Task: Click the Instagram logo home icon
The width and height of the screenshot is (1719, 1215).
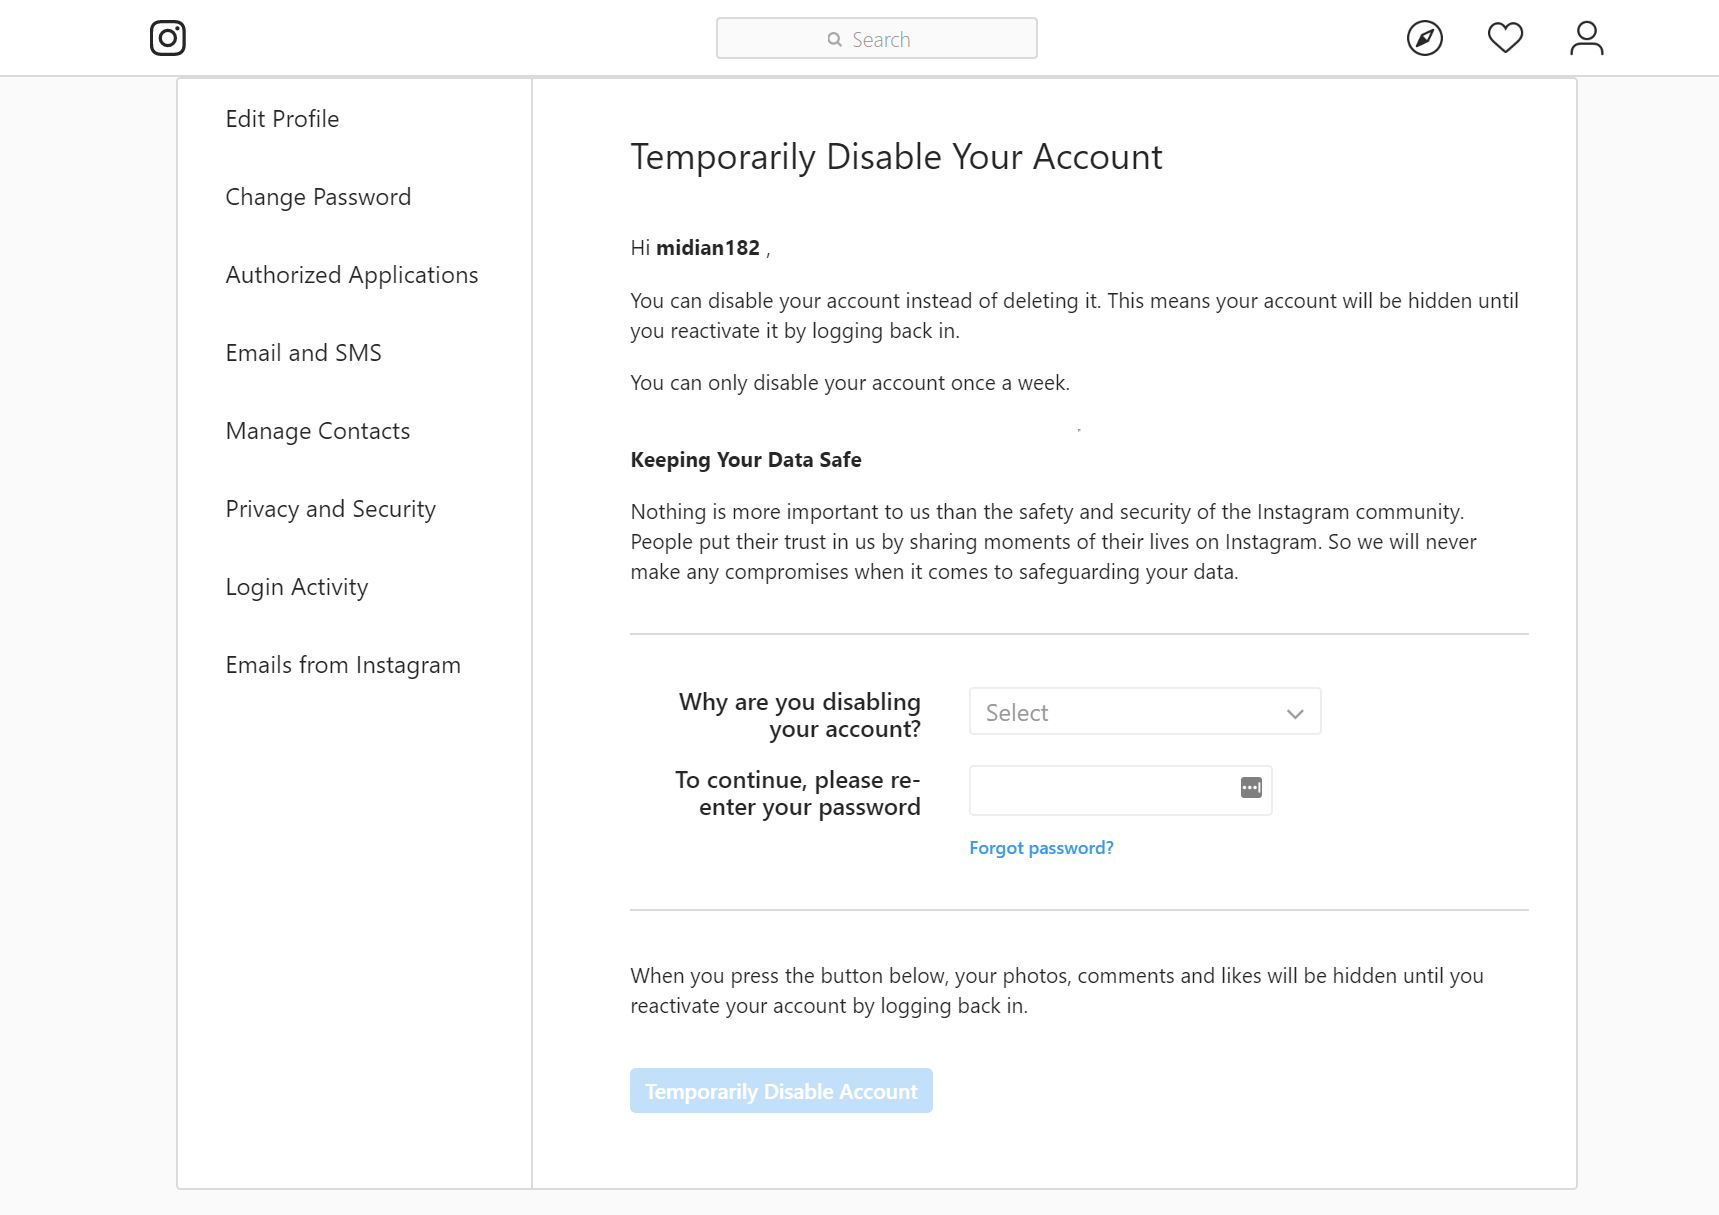Action: click(168, 38)
